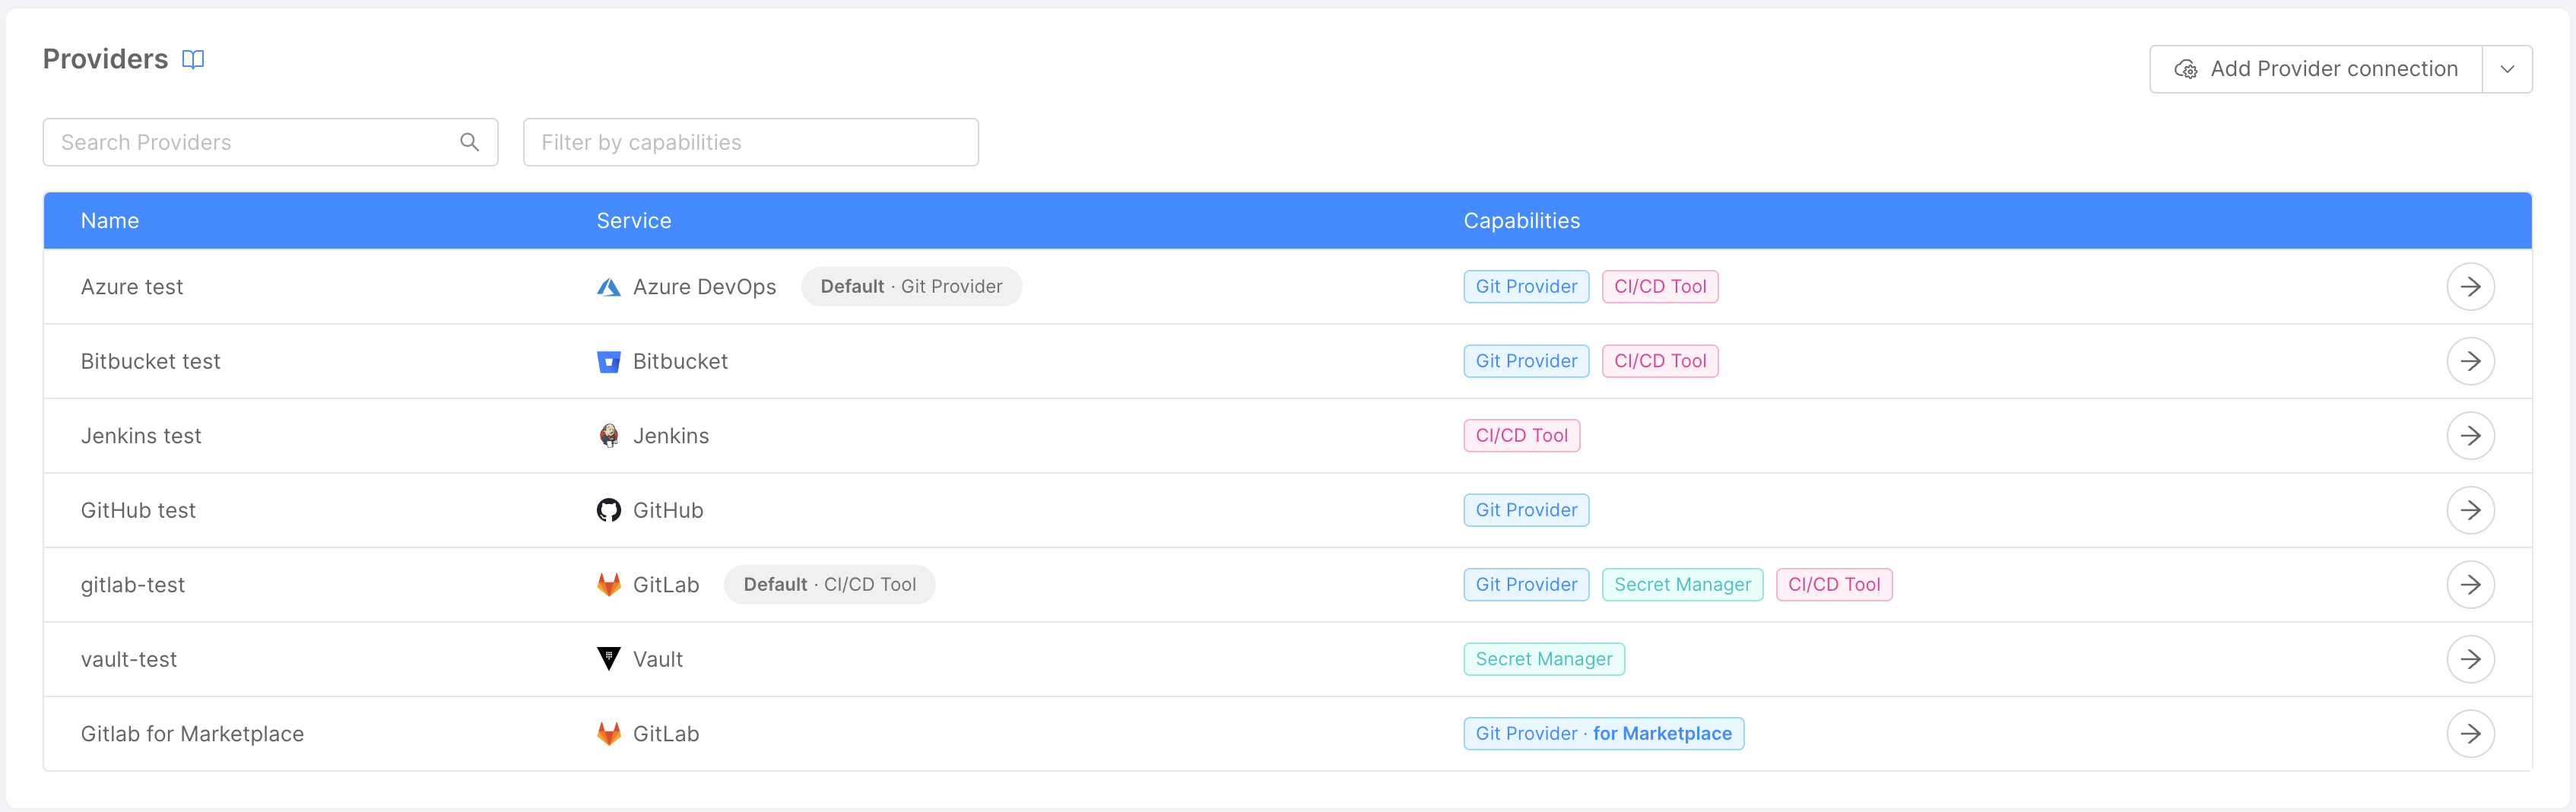Click the Azure DevOps service icon
Image resolution: width=2576 pixels, height=812 pixels.
pyautogui.click(x=609, y=286)
